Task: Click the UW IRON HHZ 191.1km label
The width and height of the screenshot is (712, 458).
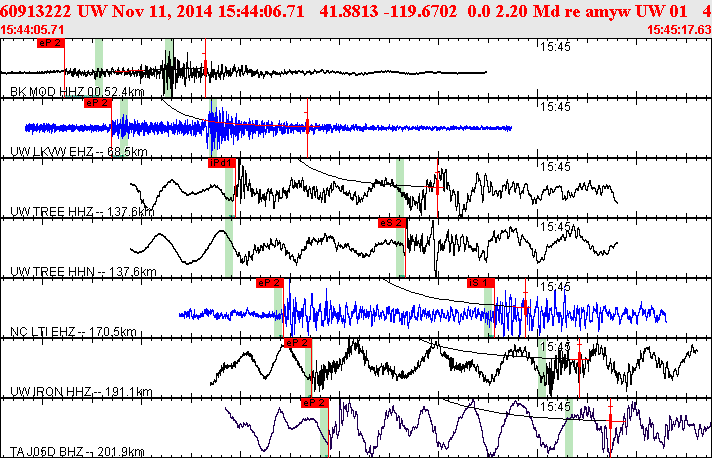Action: click(x=81, y=391)
